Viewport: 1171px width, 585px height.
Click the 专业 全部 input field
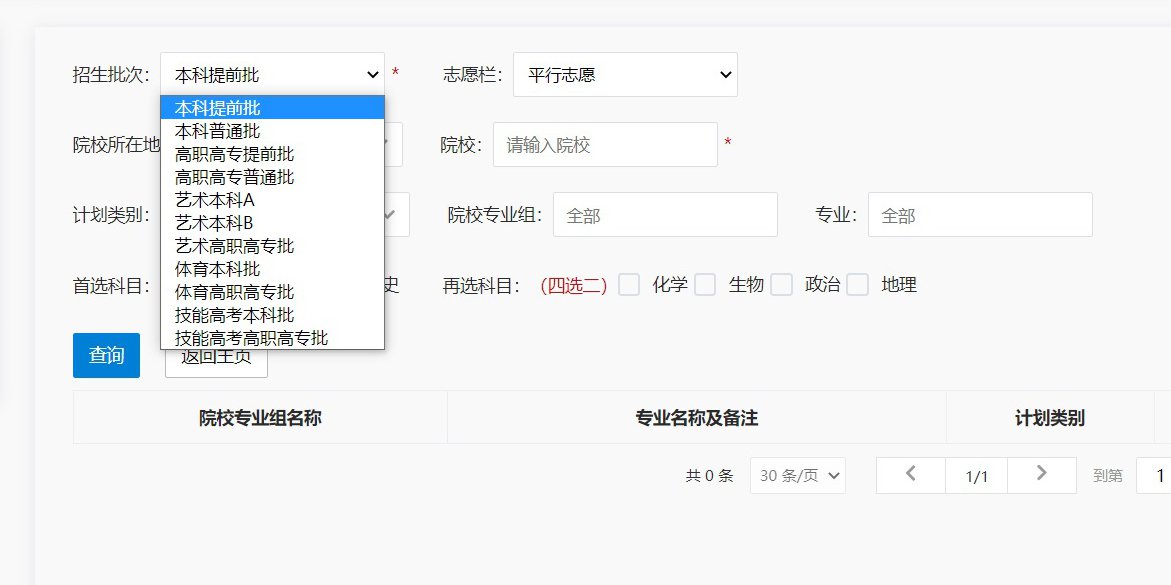tap(980, 215)
